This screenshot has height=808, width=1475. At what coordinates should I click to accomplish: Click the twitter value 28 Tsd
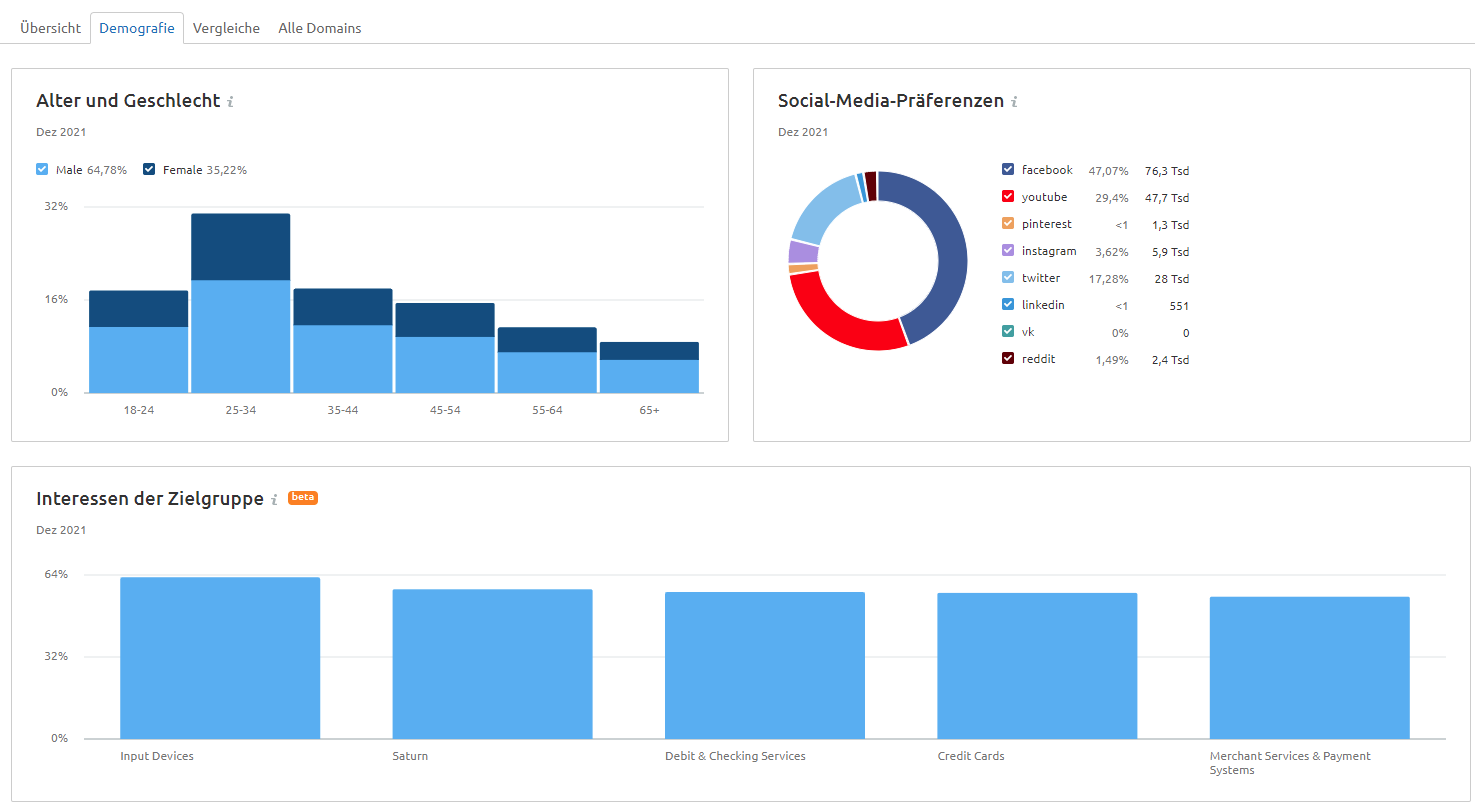point(1171,279)
